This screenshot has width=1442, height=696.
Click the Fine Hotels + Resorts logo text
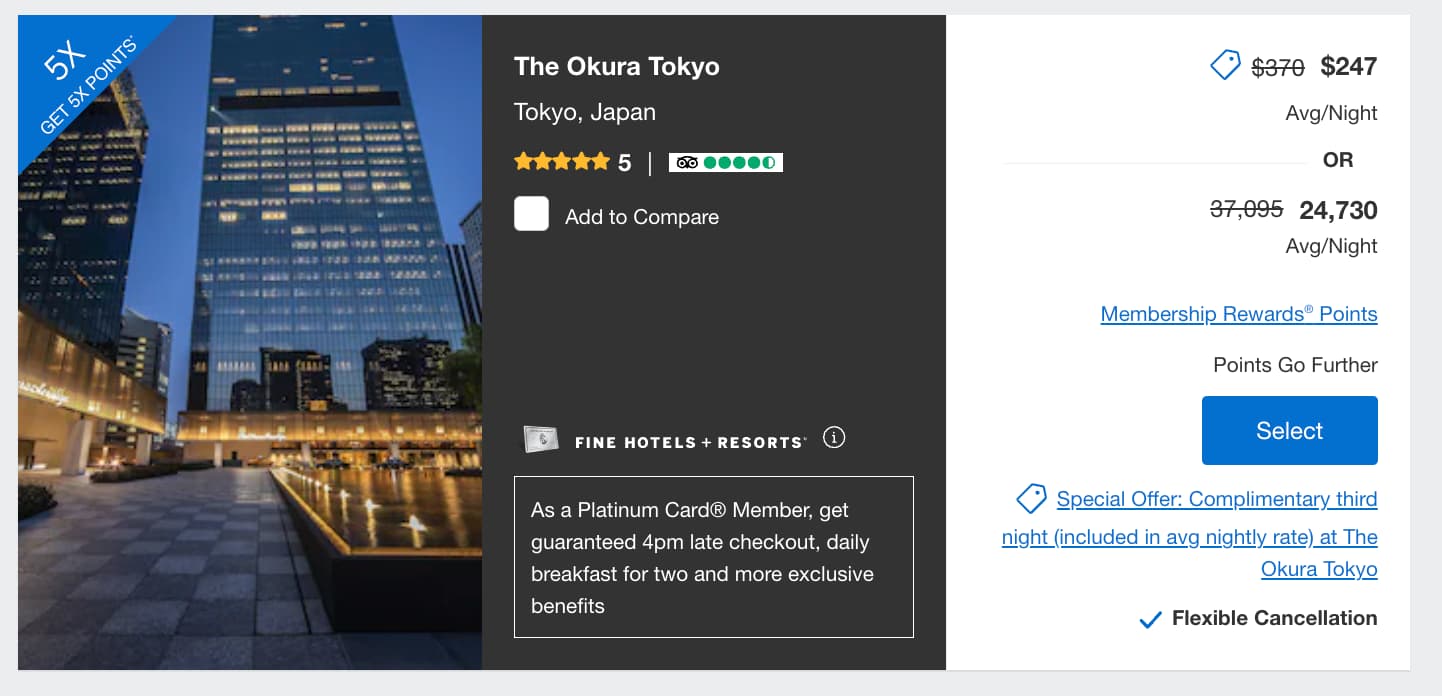(x=690, y=442)
